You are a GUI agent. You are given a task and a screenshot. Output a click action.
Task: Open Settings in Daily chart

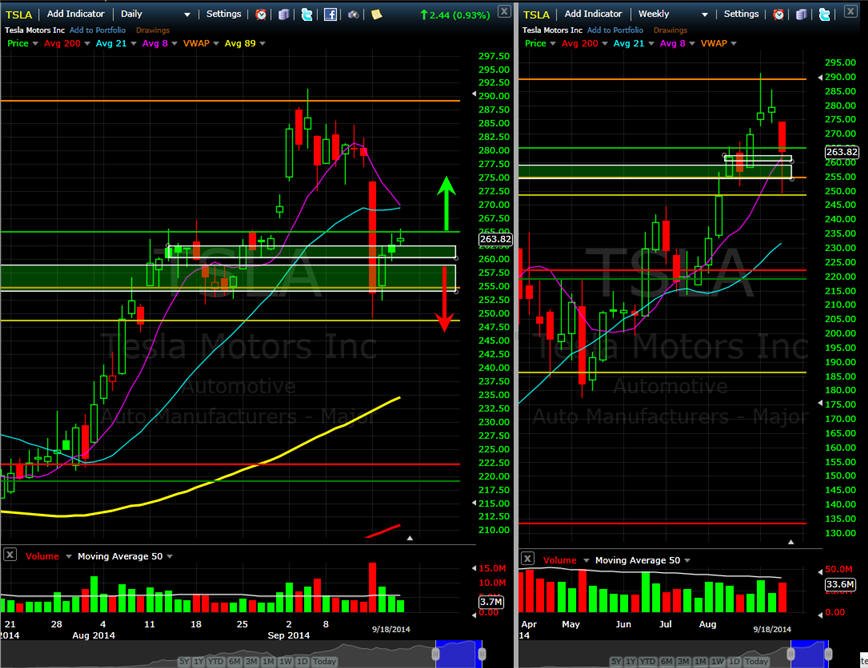pos(224,14)
